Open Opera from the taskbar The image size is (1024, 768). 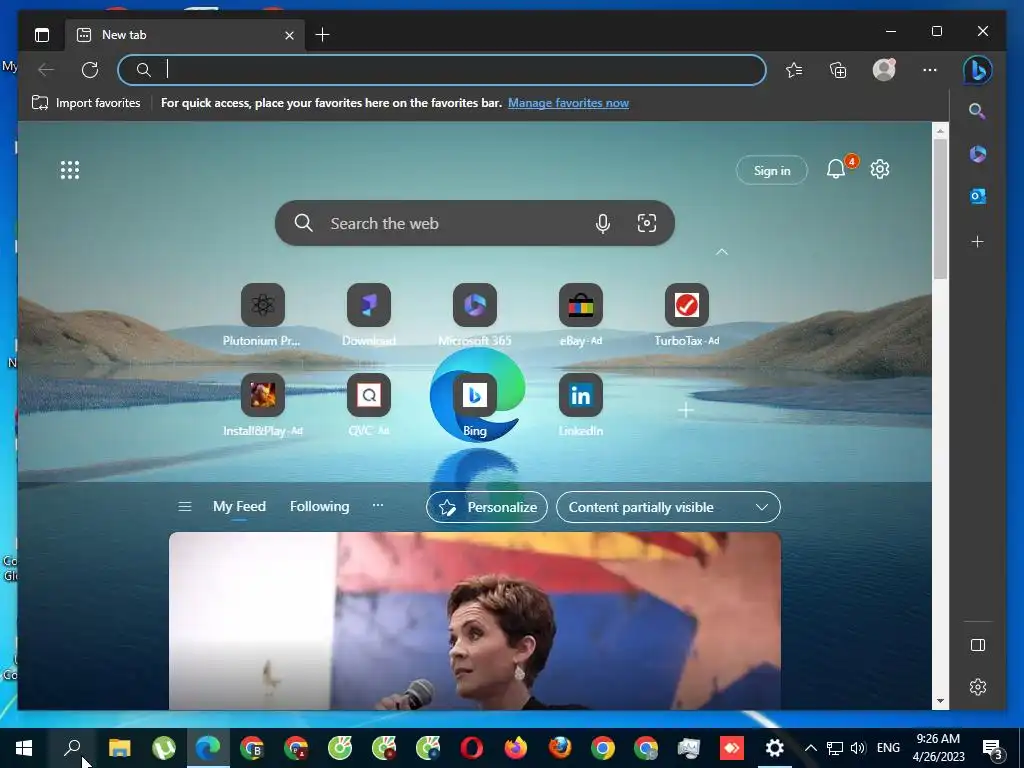pyautogui.click(x=472, y=748)
